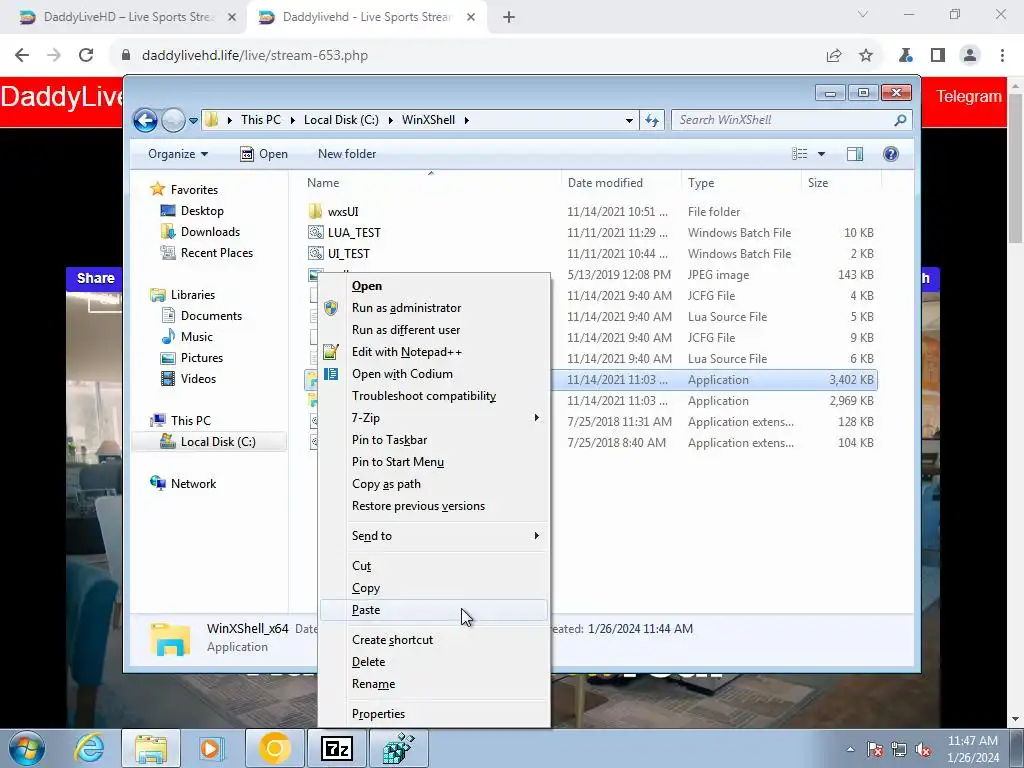Choose Rename in context menu

point(434,684)
